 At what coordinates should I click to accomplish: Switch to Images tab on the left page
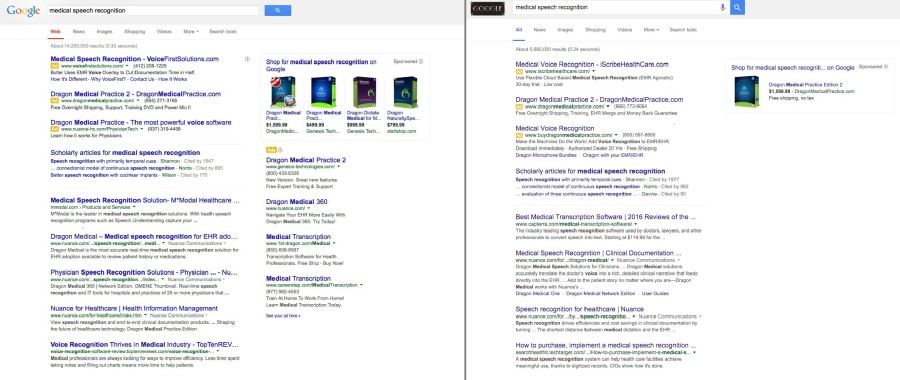tap(104, 32)
